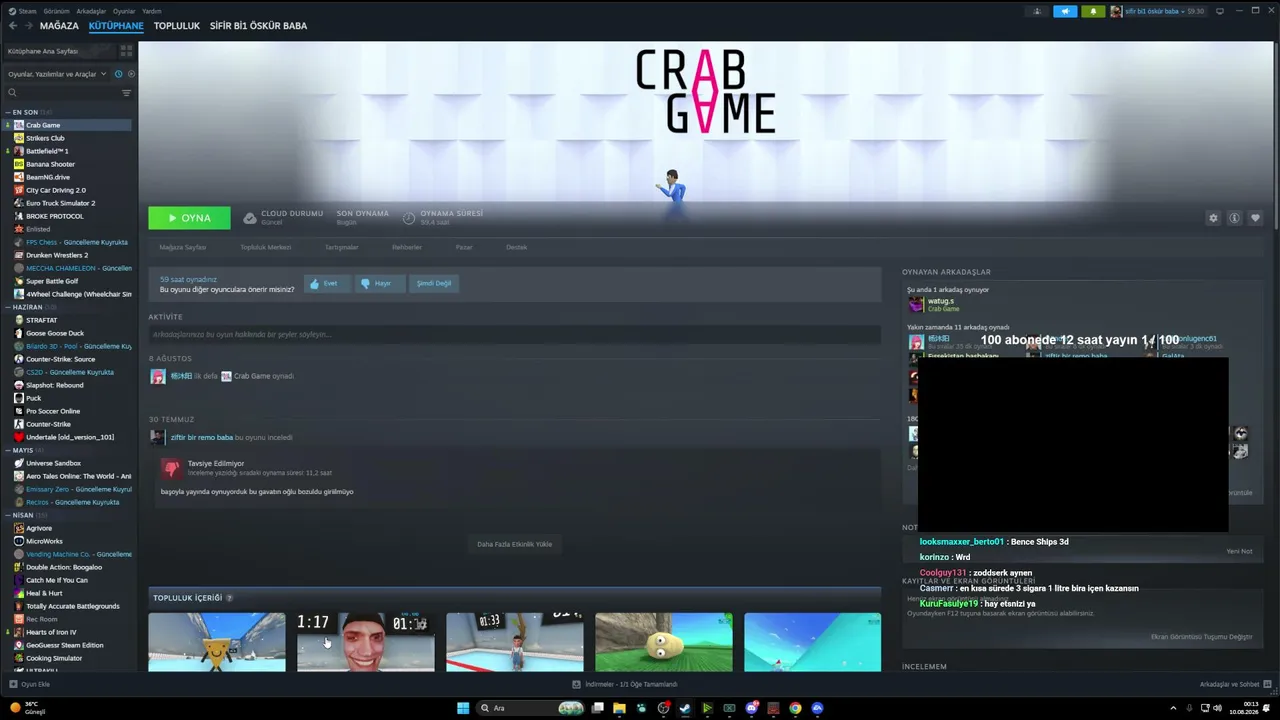This screenshot has height=720, width=1280.
Task: Launch Crab Game with OYNA button
Action: [x=189, y=218]
